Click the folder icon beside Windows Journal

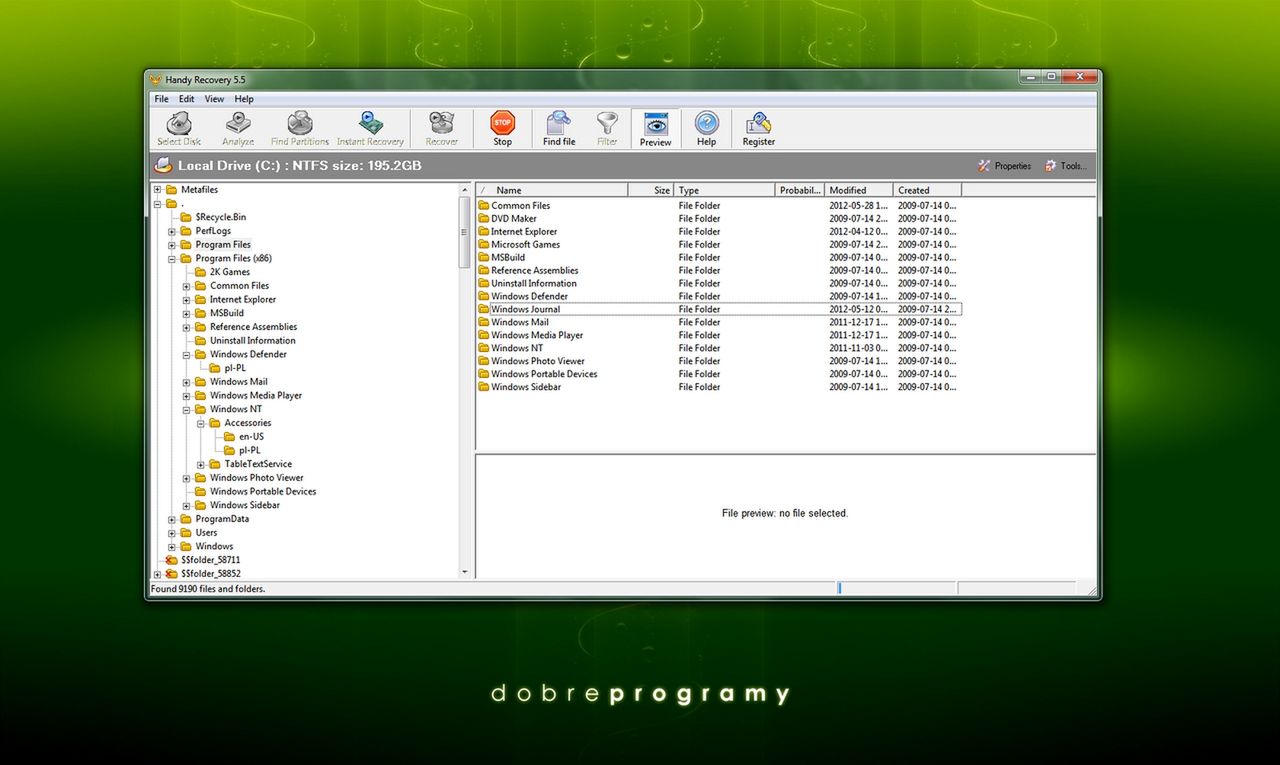(484, 310)
